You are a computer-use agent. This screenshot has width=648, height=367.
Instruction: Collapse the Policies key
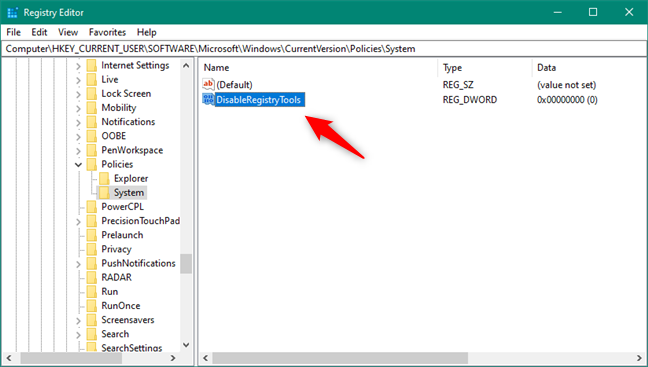click(79, 164)
